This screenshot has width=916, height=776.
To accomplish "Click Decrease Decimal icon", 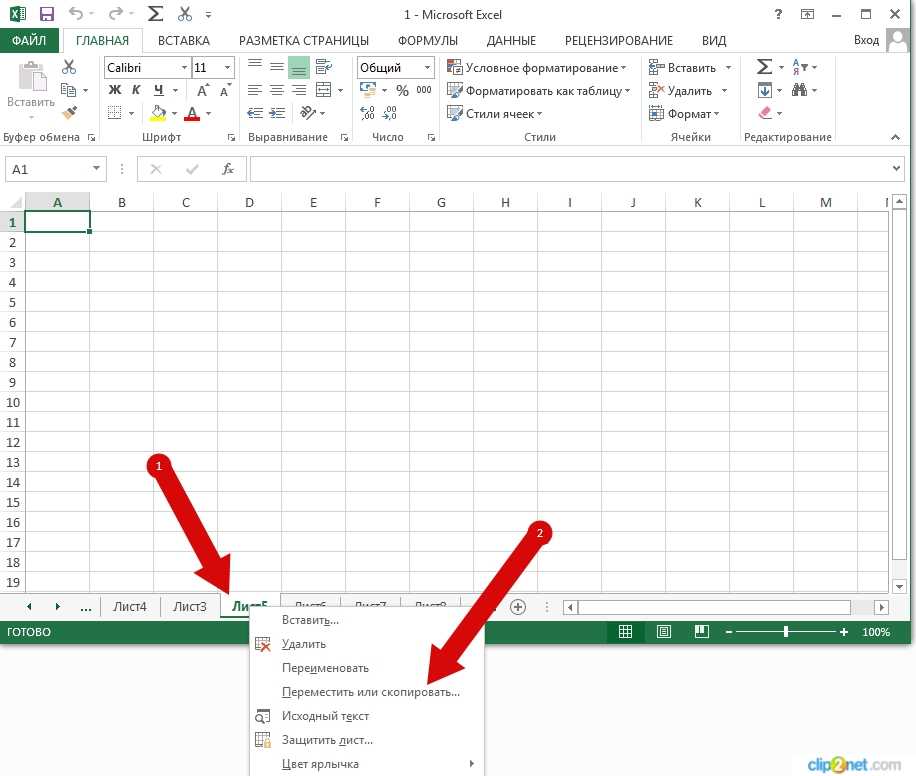I will 390,113.
